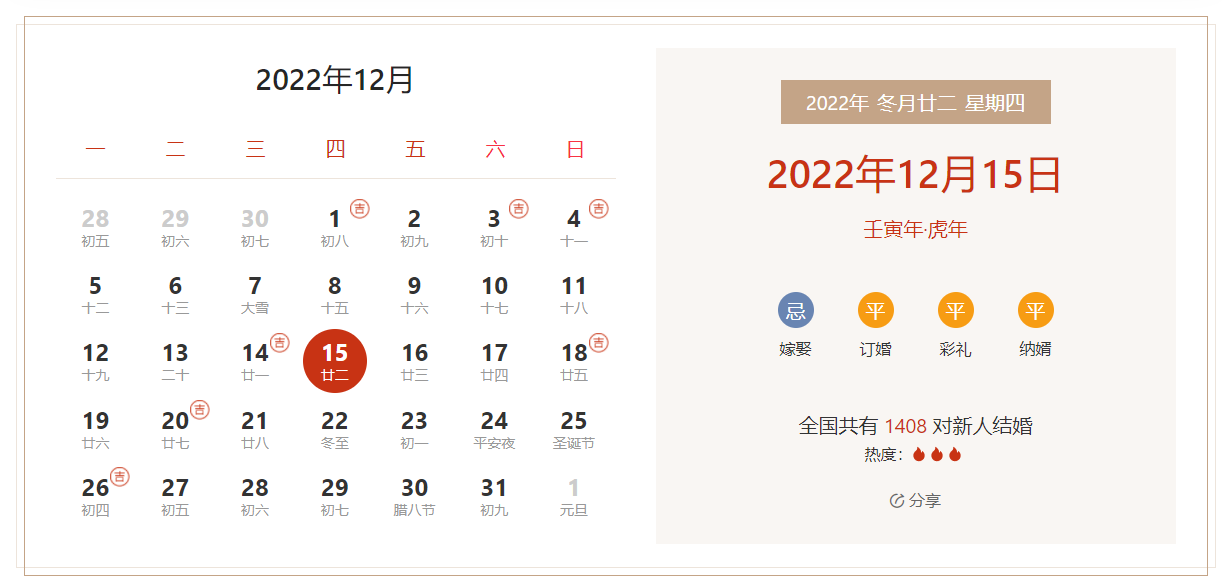This screenshot has width=1232, height=588.
Task: Select December 8 十五
Action: coord(335,295)
